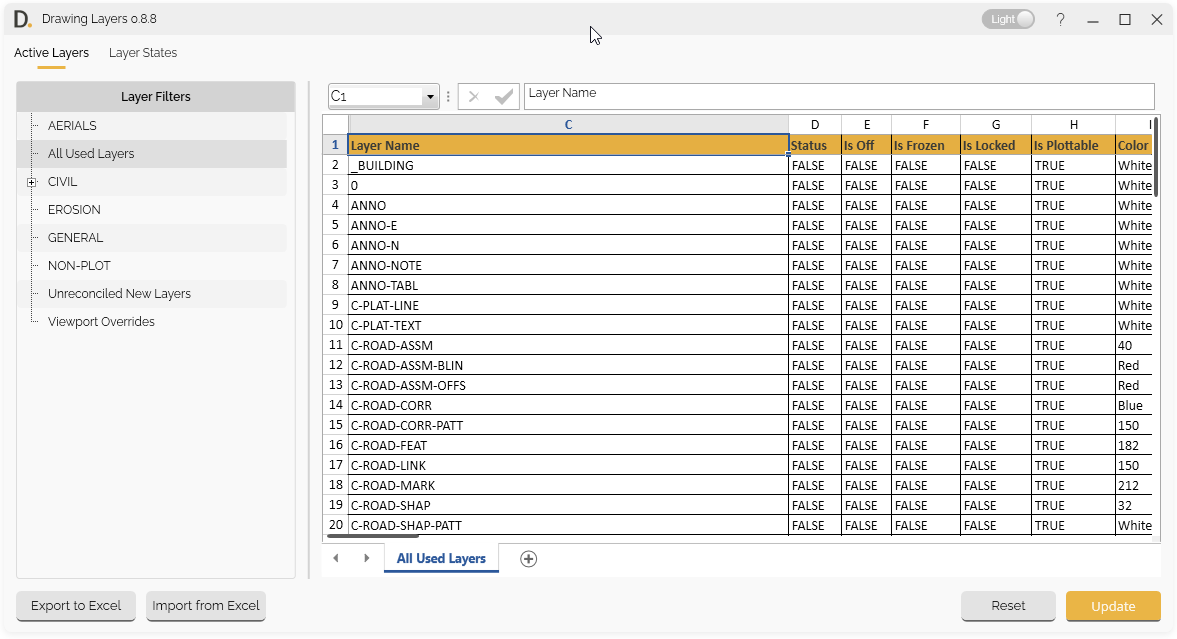This screenshot has width=1177, height=639.
Task: Click the Export to Excel button
Action: [x=76, y=606]
